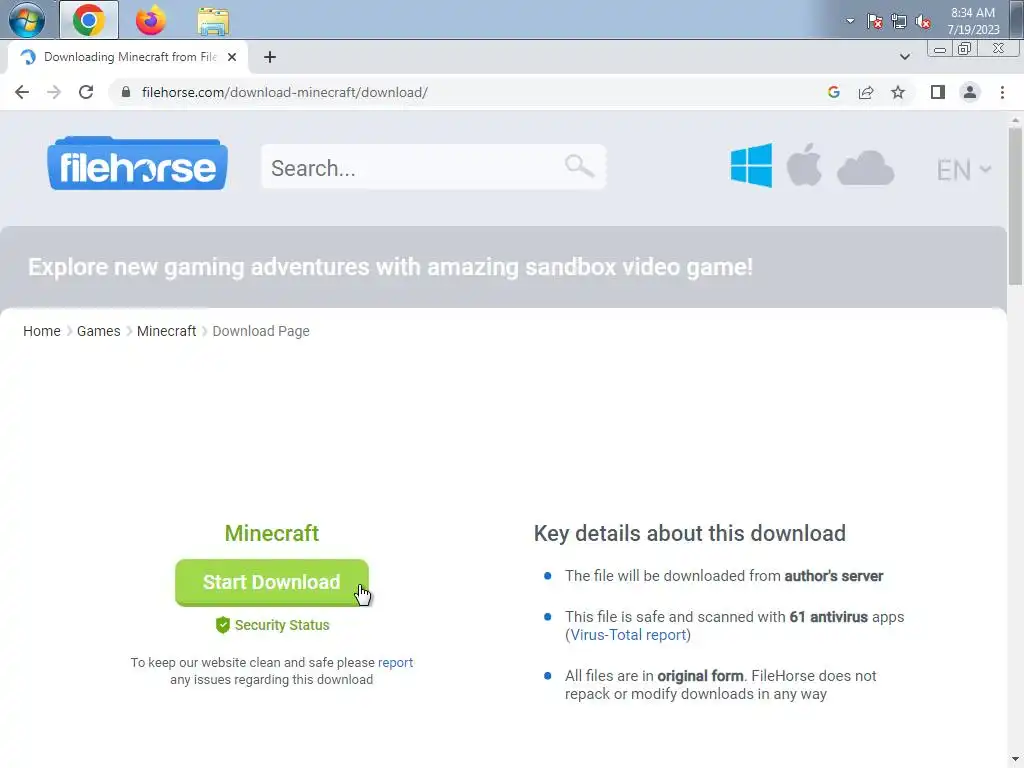Click the Start Download button
Image resolution: width=1024 pixels, height=768 pixels.
272,583
